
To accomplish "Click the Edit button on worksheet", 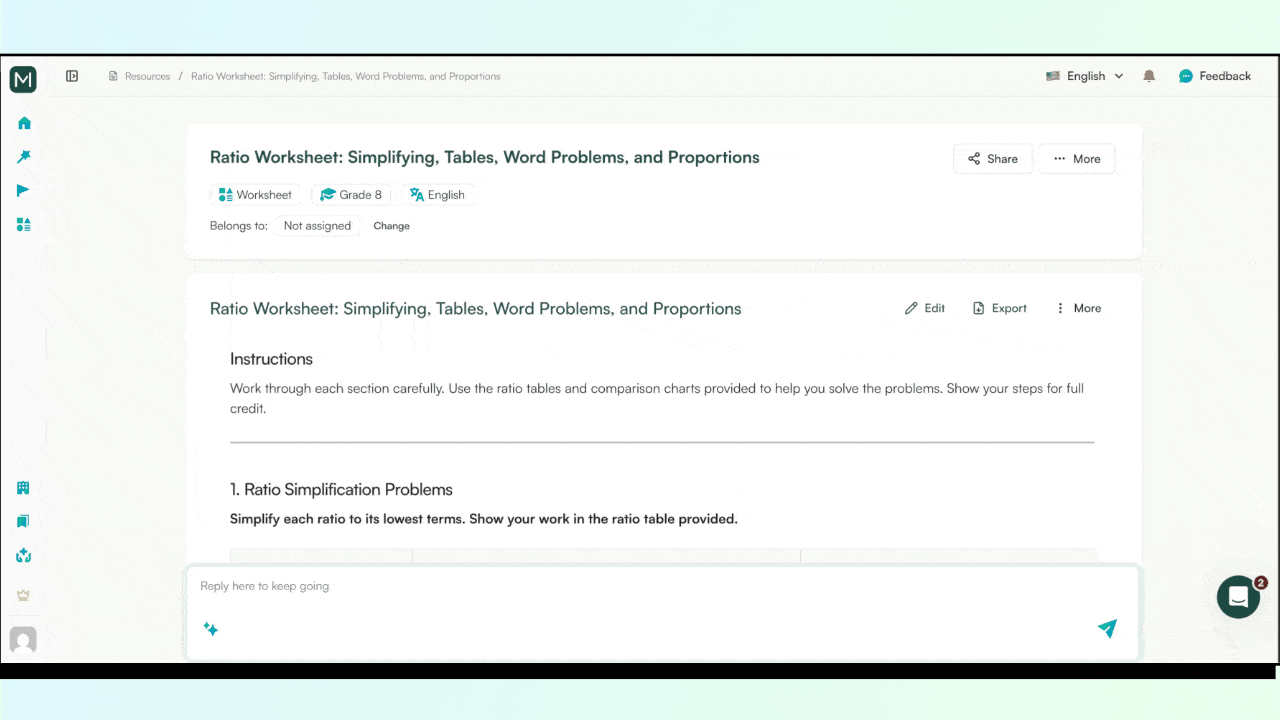I will point(925,308).
